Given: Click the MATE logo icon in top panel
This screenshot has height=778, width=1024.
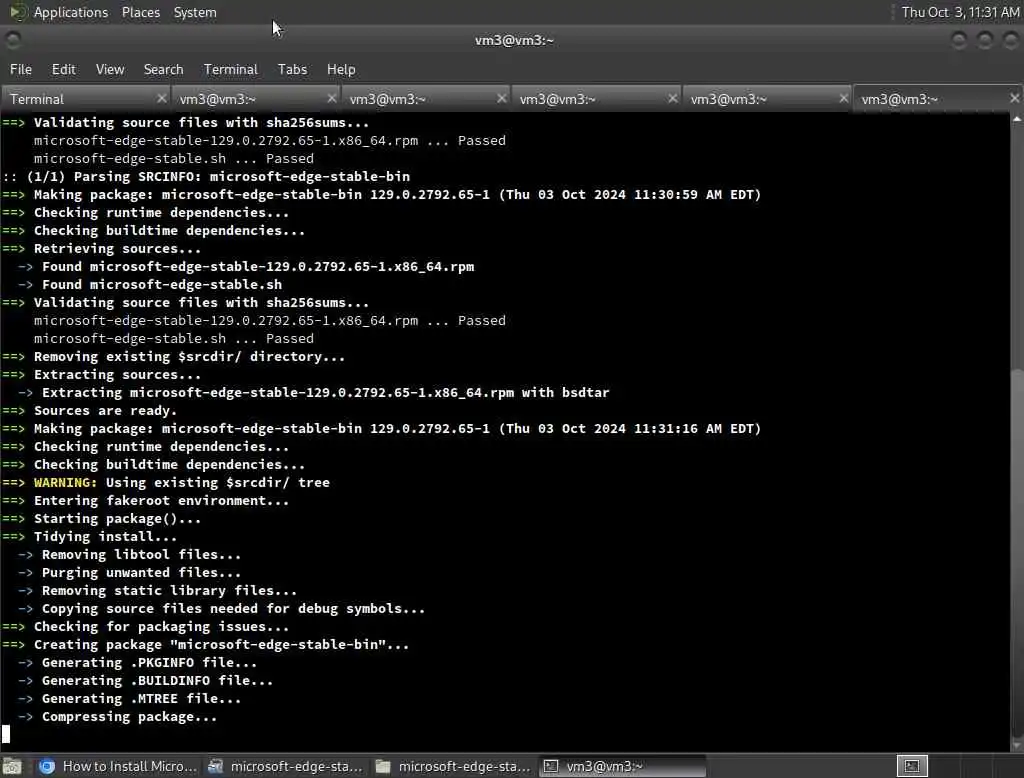Looking at the screenshot, I should tap(18, 12).
